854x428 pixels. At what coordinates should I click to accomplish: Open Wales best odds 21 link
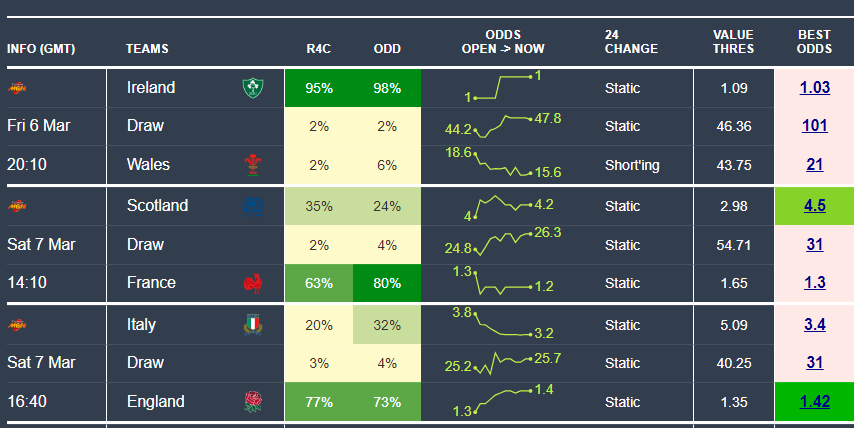(814, 165)
